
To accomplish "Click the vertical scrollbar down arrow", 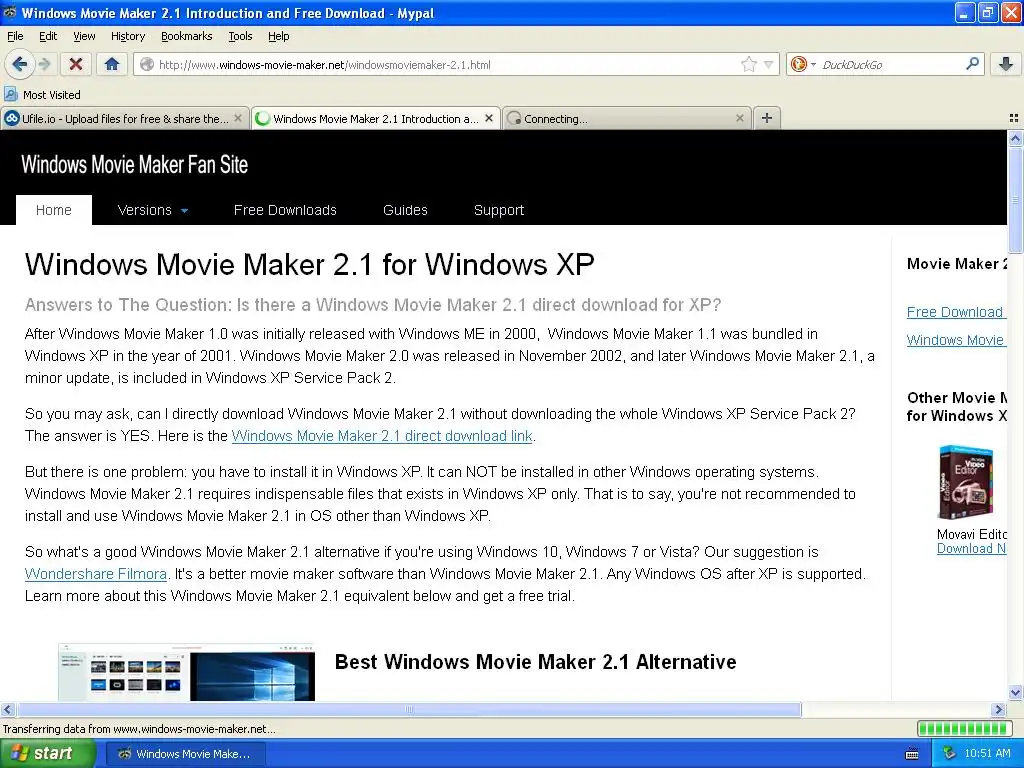I will (x=1015, y=692).
